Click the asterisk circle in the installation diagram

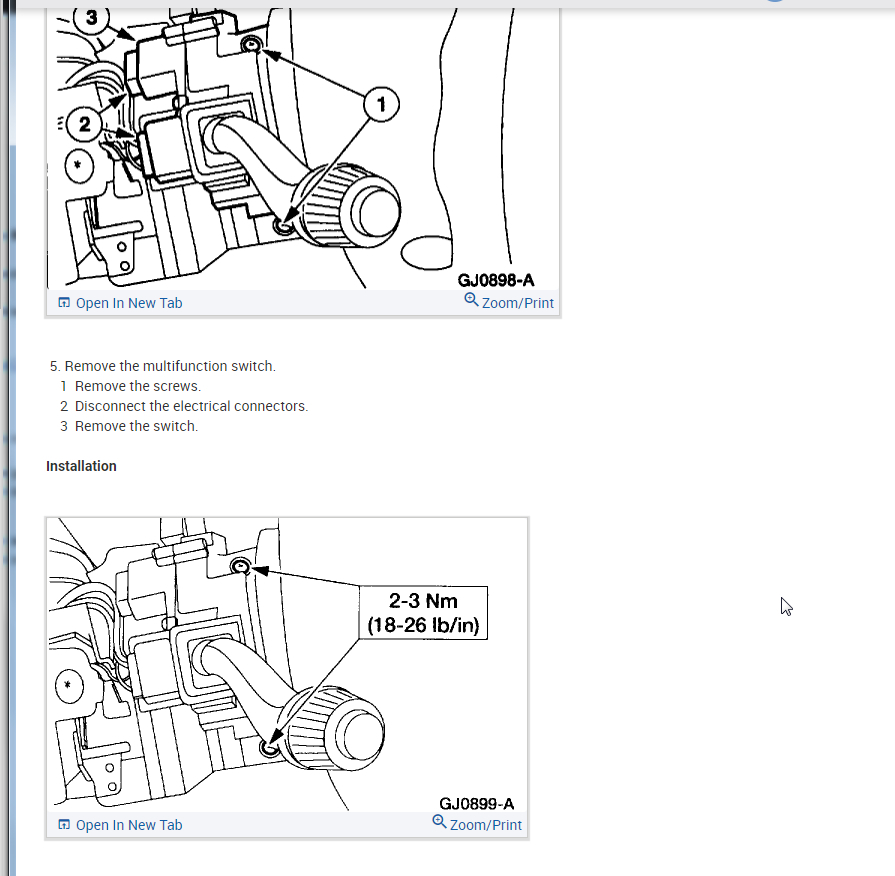[x=69, y=685]
